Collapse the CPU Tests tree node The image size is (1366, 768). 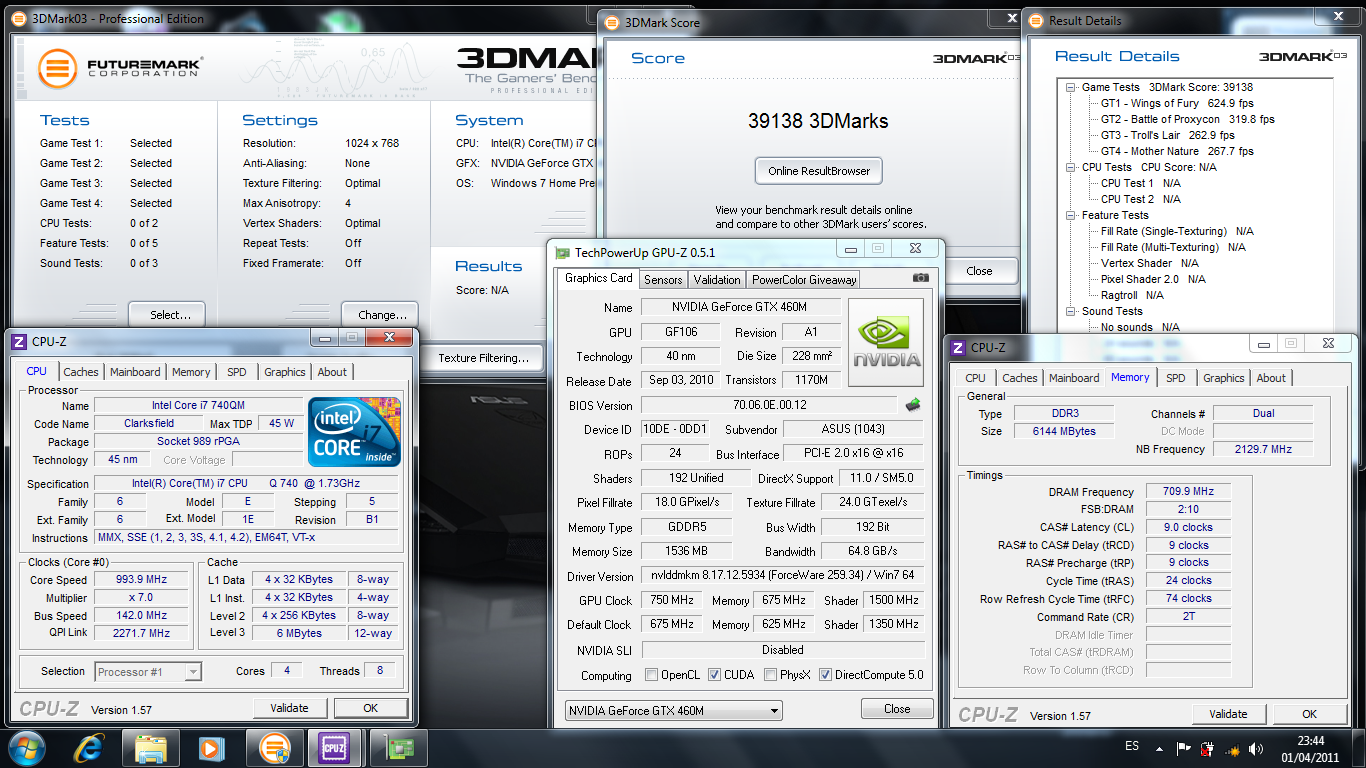(x=1071, y=167)
